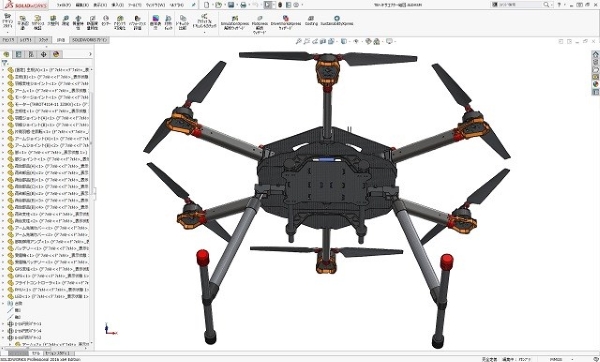Toggle the Section View display
This screenshot has height=362, width=600.
pos(323,41)
